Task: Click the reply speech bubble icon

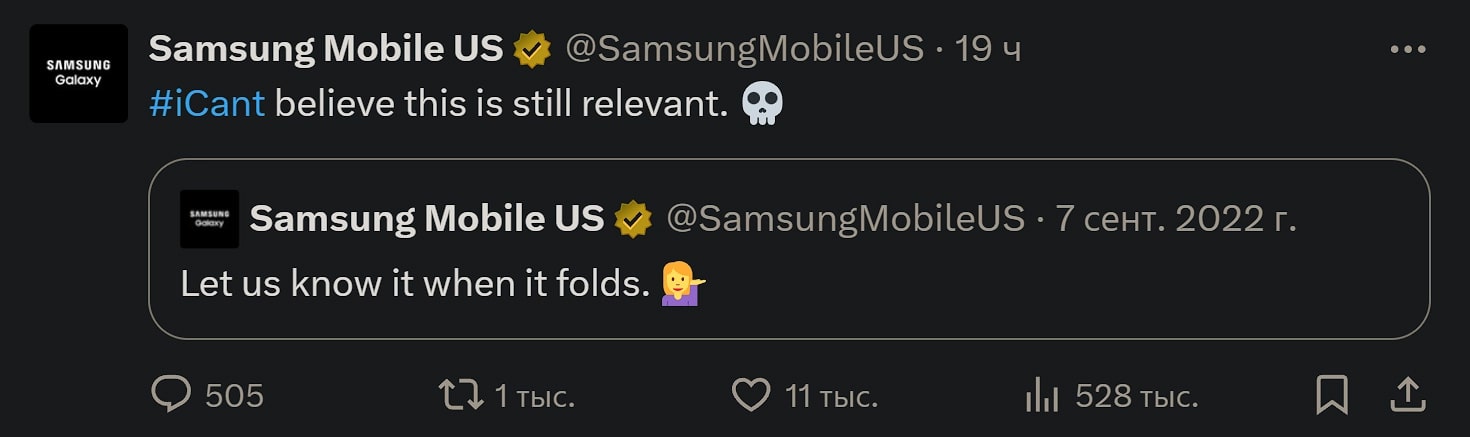Action: tap(171, 395)
